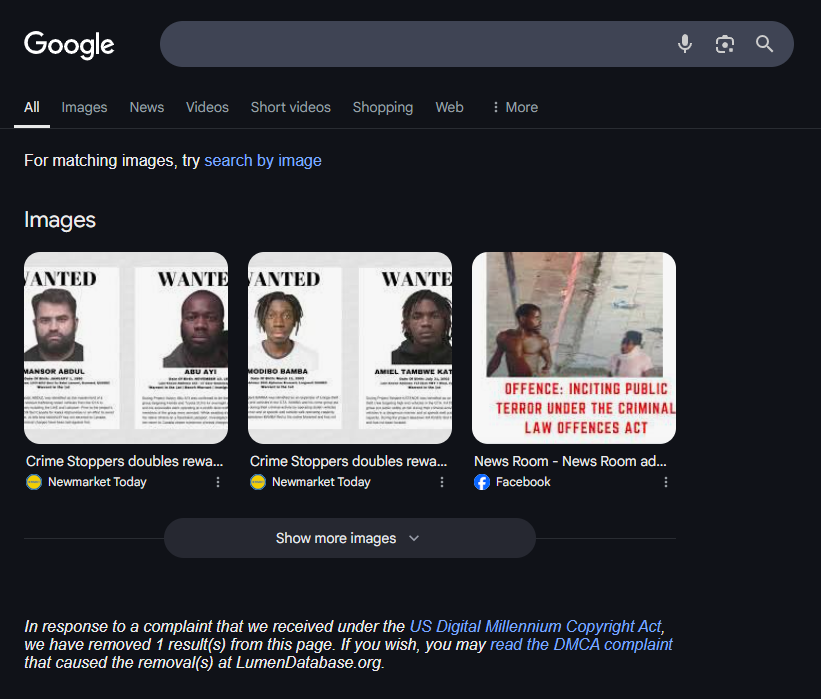Screen dimensions: 821x699
Task: Click Newmarket Today source under second result
Action: click(x=321, y=482)
